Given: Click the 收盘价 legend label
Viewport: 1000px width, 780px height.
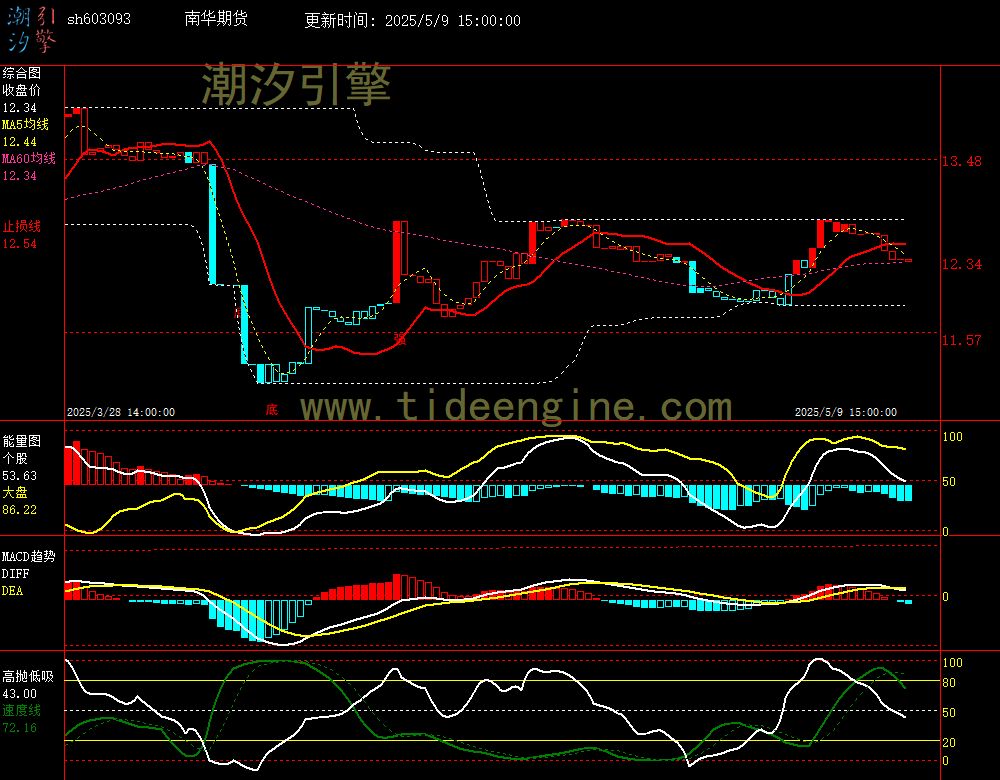Looking at the screenshot, I should 22,90.
